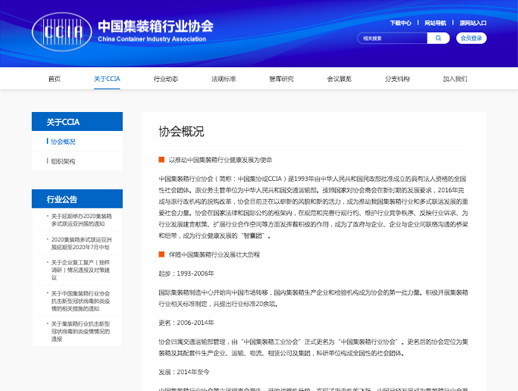The image size is (518, 391).
Task: Select 组织架构 in the sidebar
Action: [x=63, y=161]
